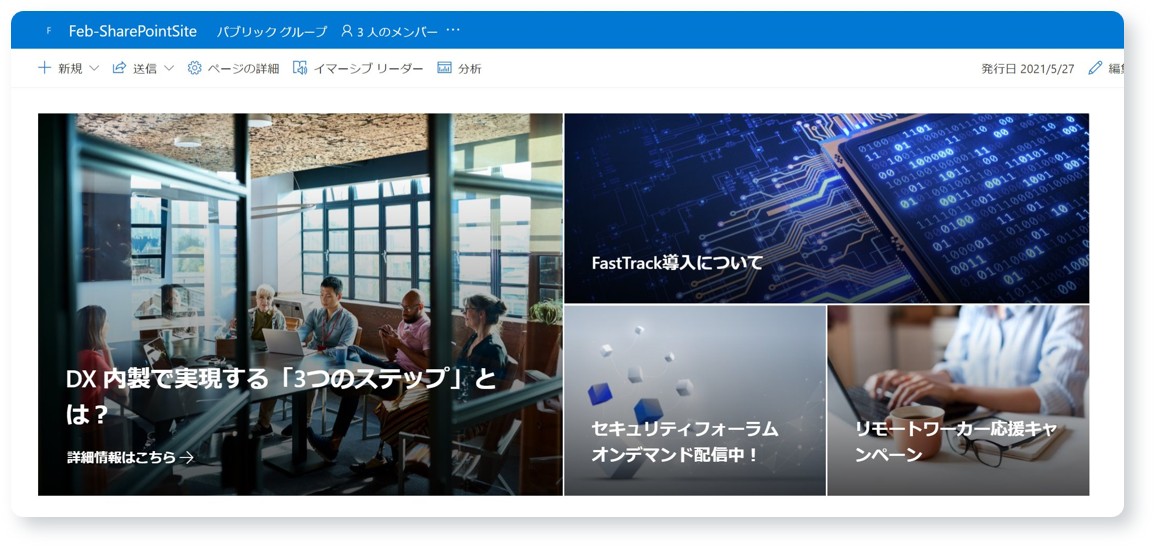The height and width of the screenshot is (547, 1154).
Task: Open the DX 内製で実現する hero tile
Action: coord(300,304)
